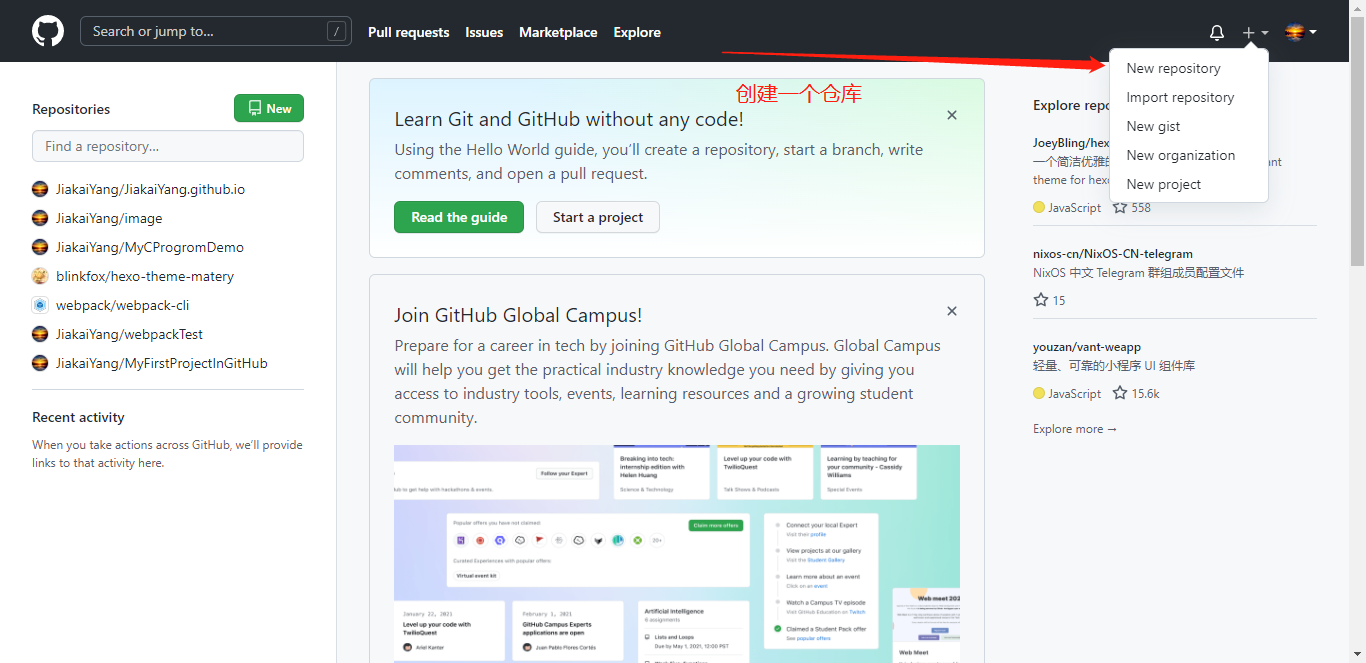Dismiss the Learn Git and GitHub card
This screenshot has width=1366, height=663.
pyautogui.click(x=952, y=115)
